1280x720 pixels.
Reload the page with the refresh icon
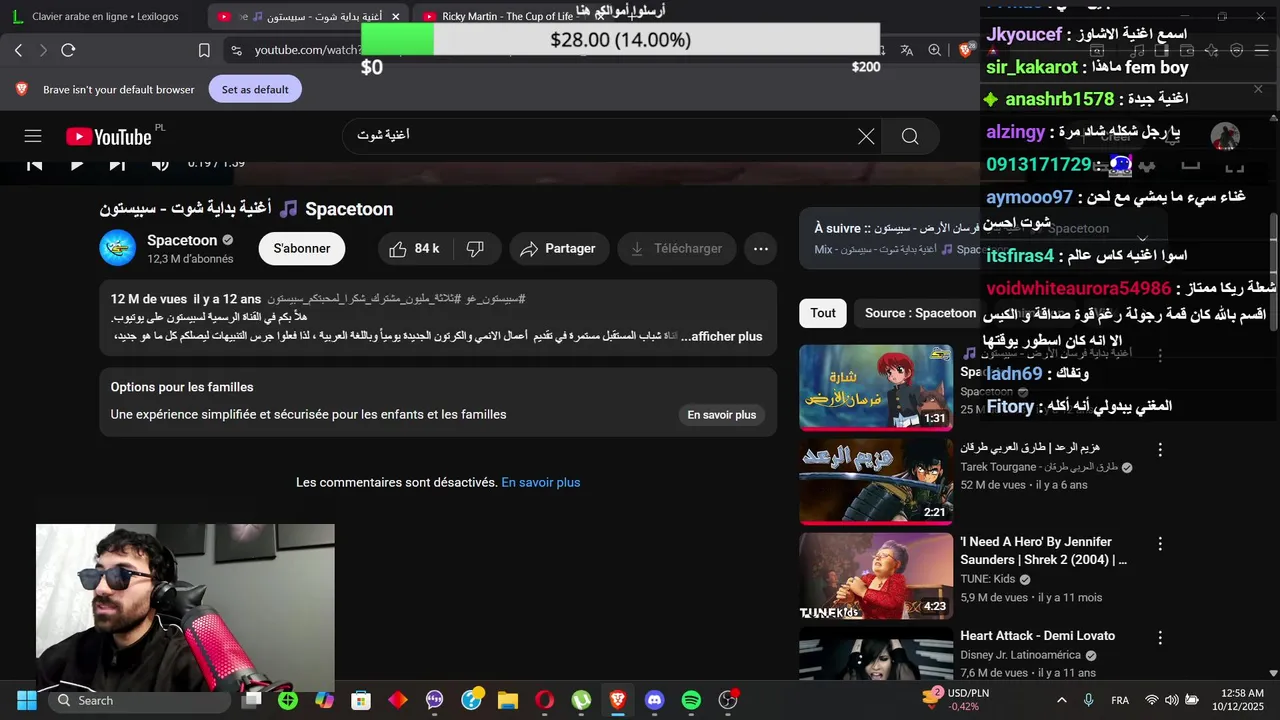pyautogui.click(x=68, y=50)
